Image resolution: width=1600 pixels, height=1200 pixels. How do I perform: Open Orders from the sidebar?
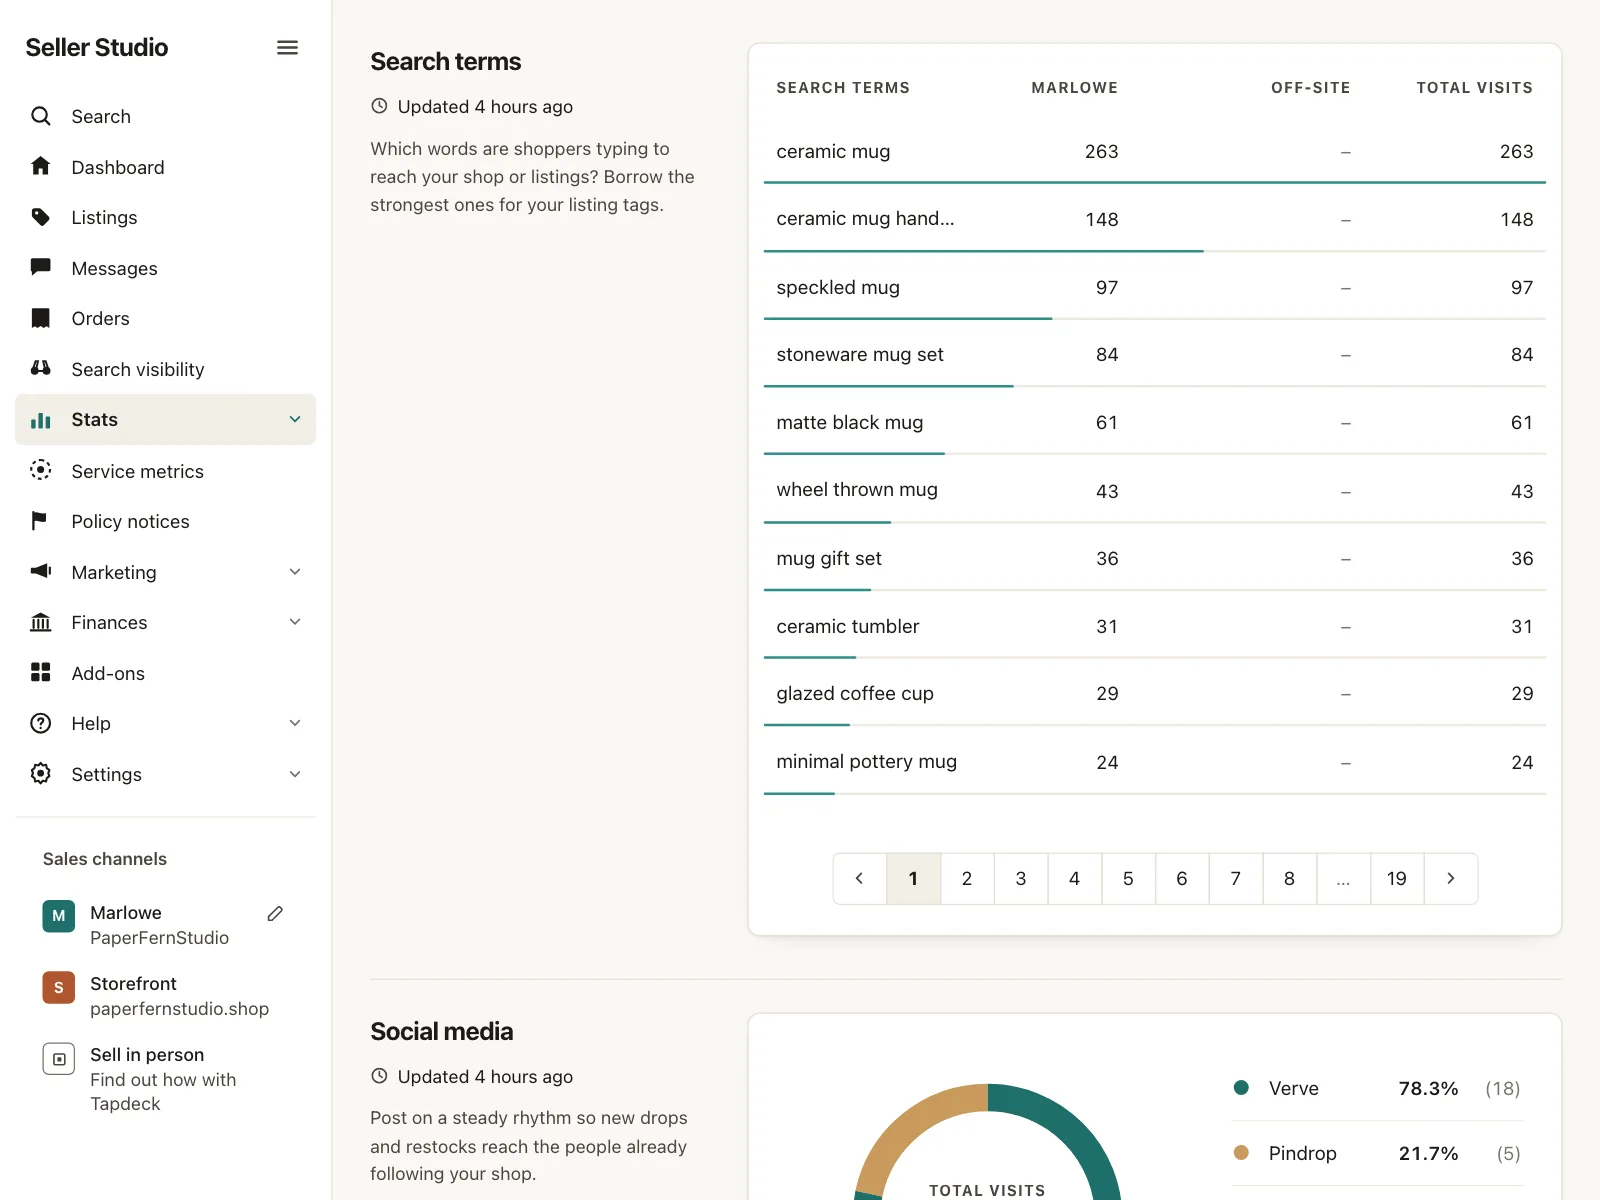pyautogui.click(x=165, y=318)
